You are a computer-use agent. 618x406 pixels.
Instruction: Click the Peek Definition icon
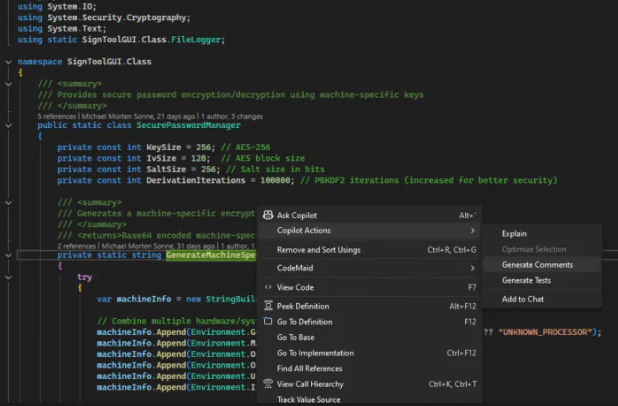[x=267, y=306]
